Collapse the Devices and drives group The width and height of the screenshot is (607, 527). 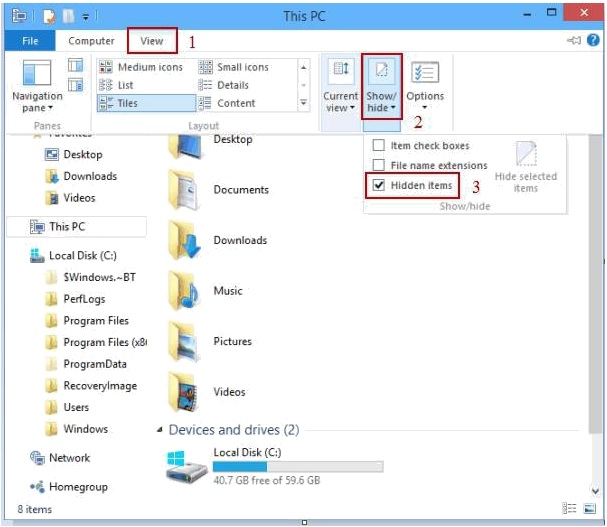160,430
